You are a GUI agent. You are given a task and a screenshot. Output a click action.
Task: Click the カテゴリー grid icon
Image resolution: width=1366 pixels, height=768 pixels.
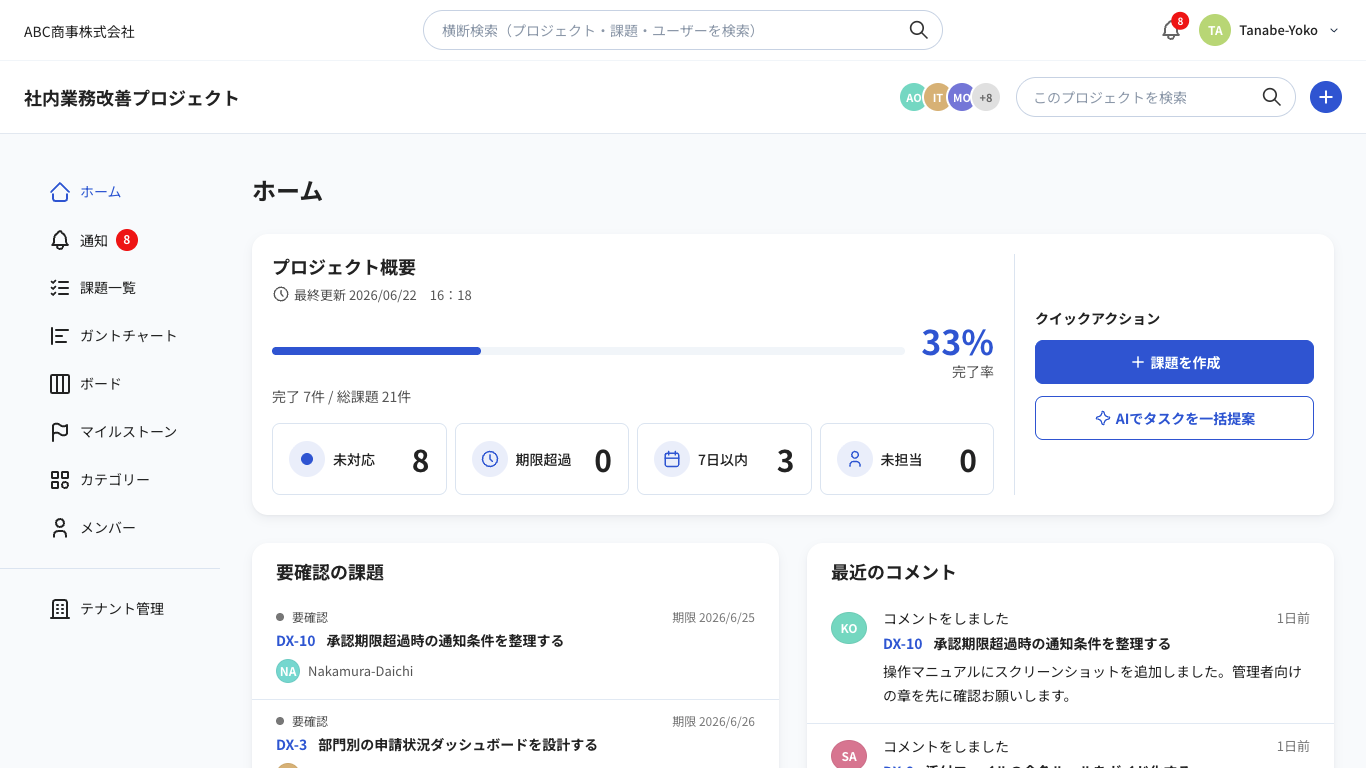(60, 480)
